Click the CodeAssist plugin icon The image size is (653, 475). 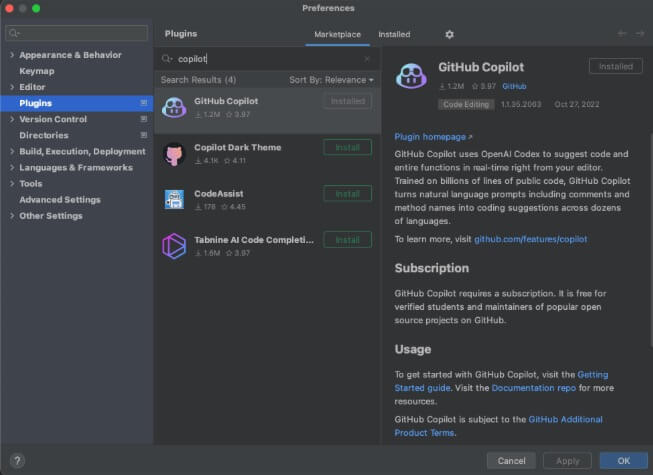174,199
